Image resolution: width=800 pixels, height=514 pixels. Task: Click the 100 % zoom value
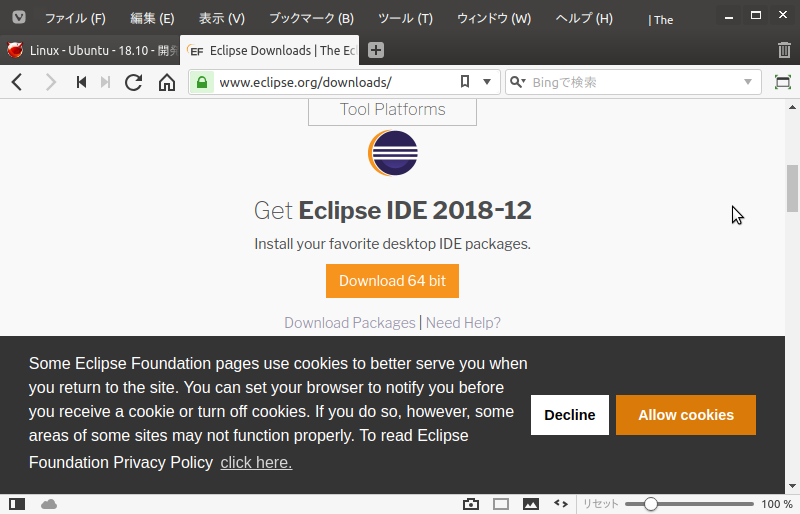(x=777, y=504)
